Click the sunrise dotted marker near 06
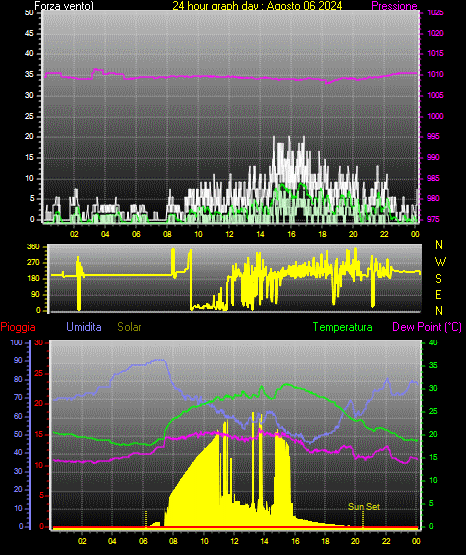 tap(146, 519)
